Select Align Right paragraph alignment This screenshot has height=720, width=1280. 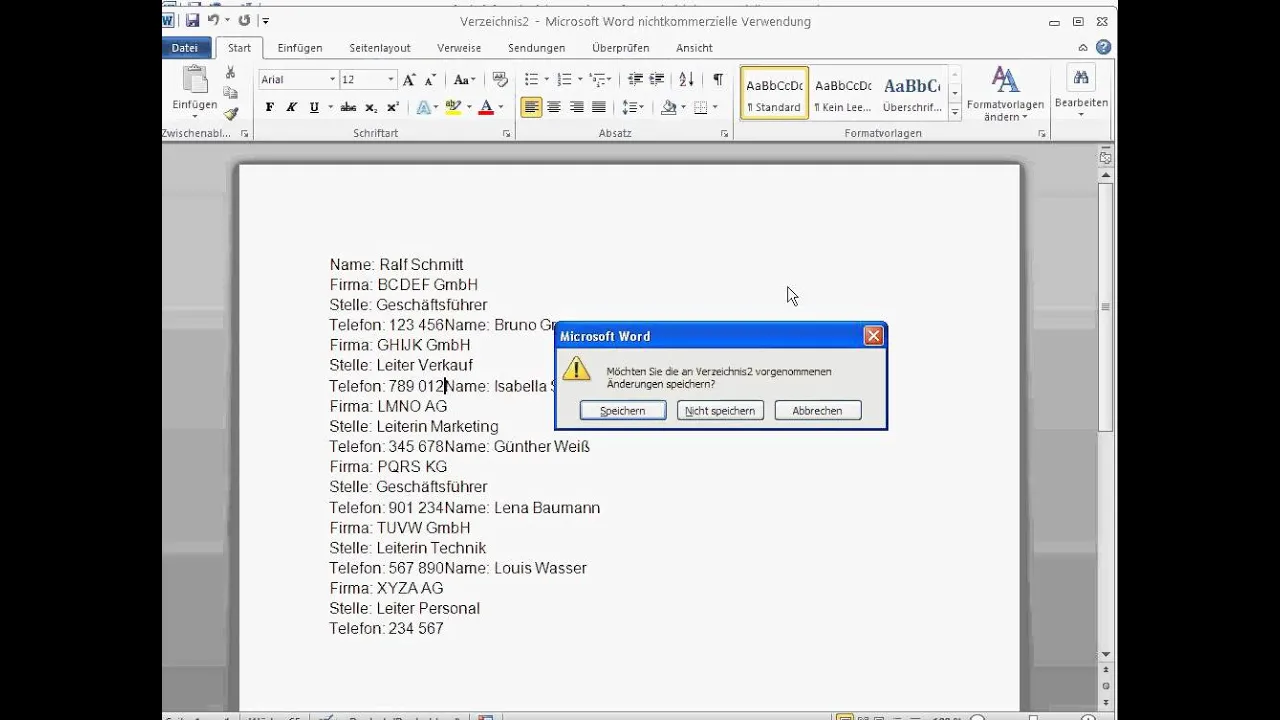point(576,107)
